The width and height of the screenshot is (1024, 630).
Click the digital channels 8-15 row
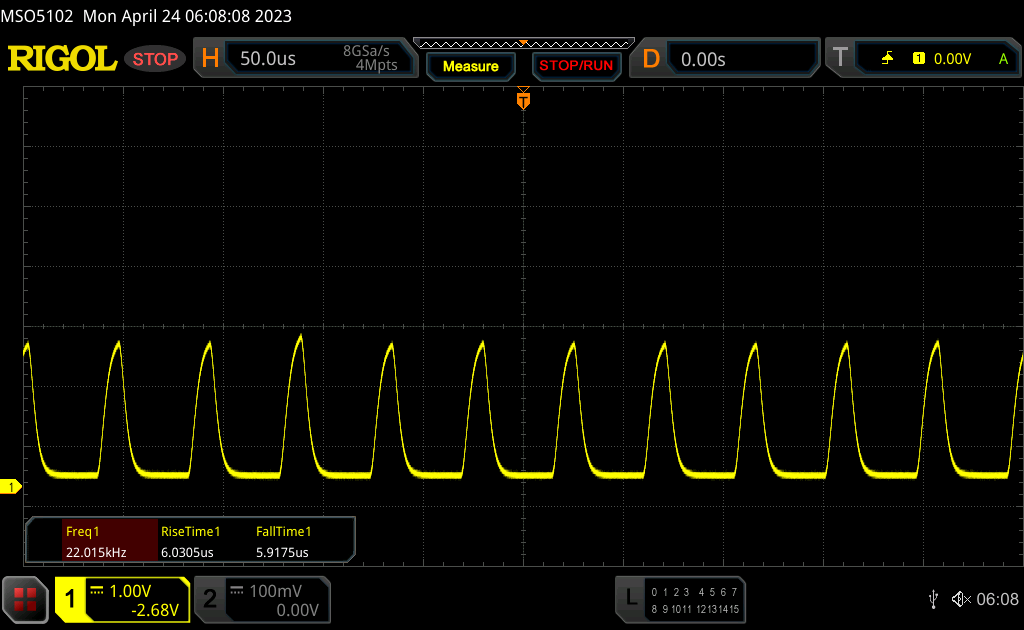[694, 609]
